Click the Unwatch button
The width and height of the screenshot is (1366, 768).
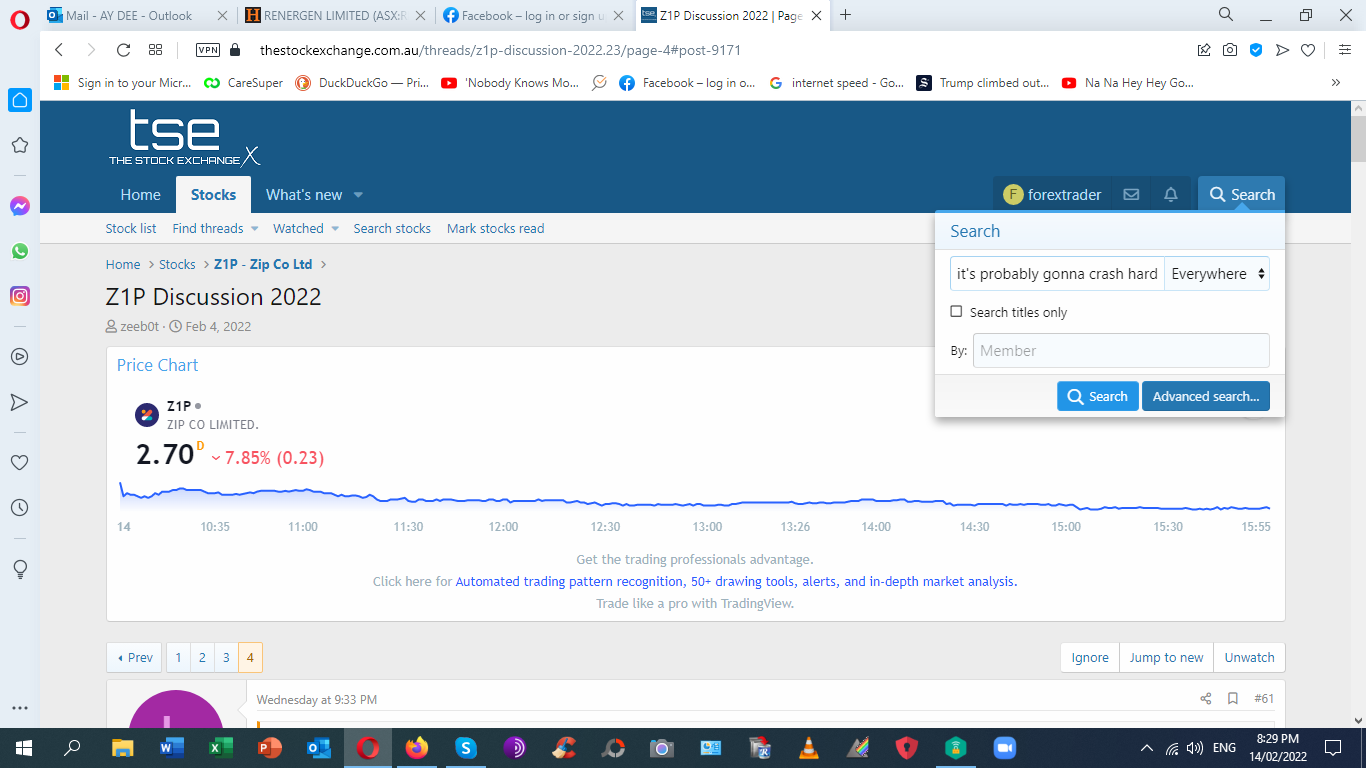pyautogui.click(x=1250, y=657)
